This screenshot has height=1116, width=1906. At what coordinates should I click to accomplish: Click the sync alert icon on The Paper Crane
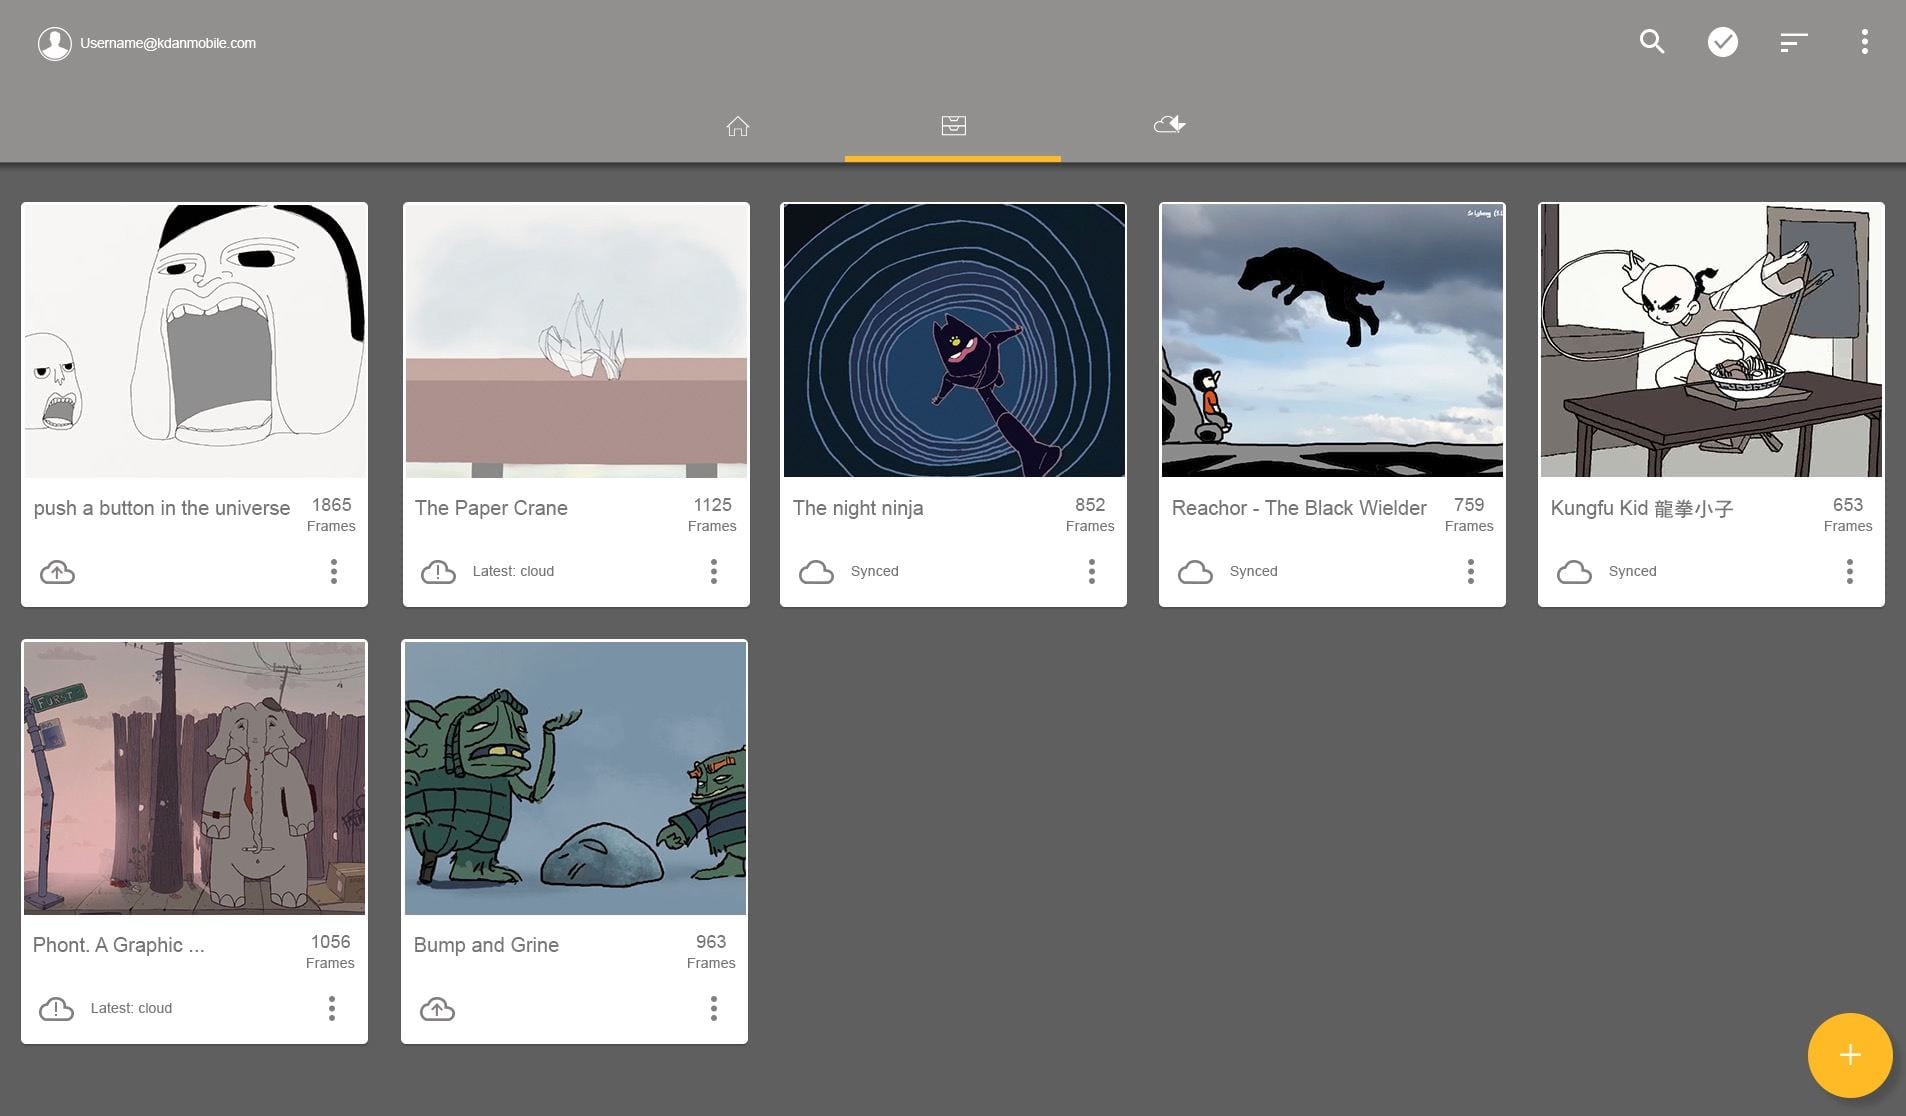pyautogui.click(x=438, y=571)
